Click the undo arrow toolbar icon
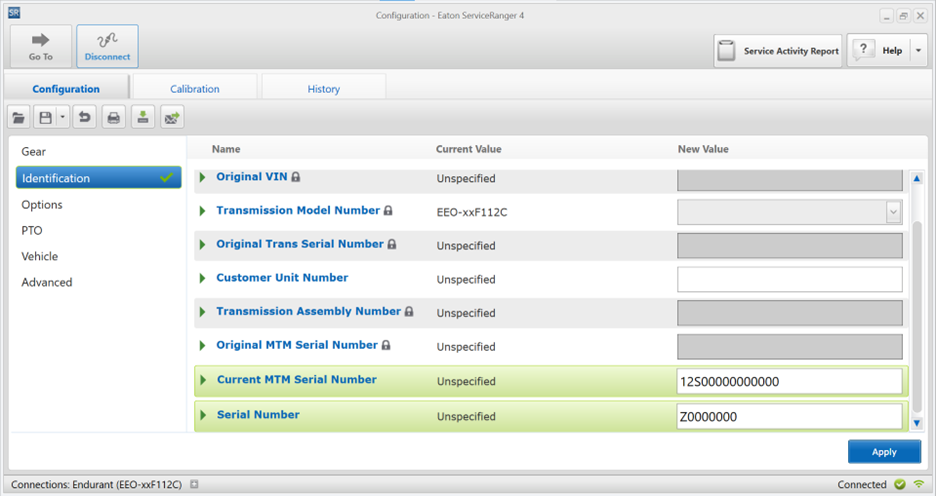 (x=85, y=118)
